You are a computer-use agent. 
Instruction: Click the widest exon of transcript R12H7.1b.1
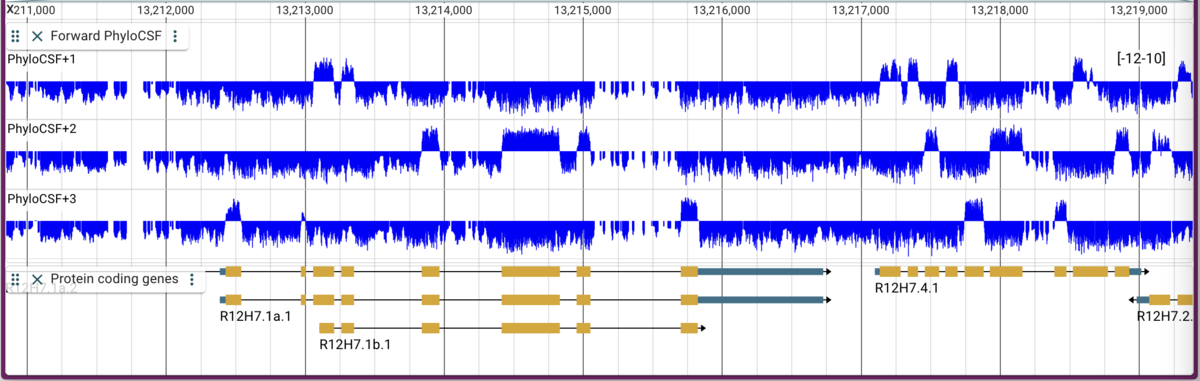(x=531, y=328)
